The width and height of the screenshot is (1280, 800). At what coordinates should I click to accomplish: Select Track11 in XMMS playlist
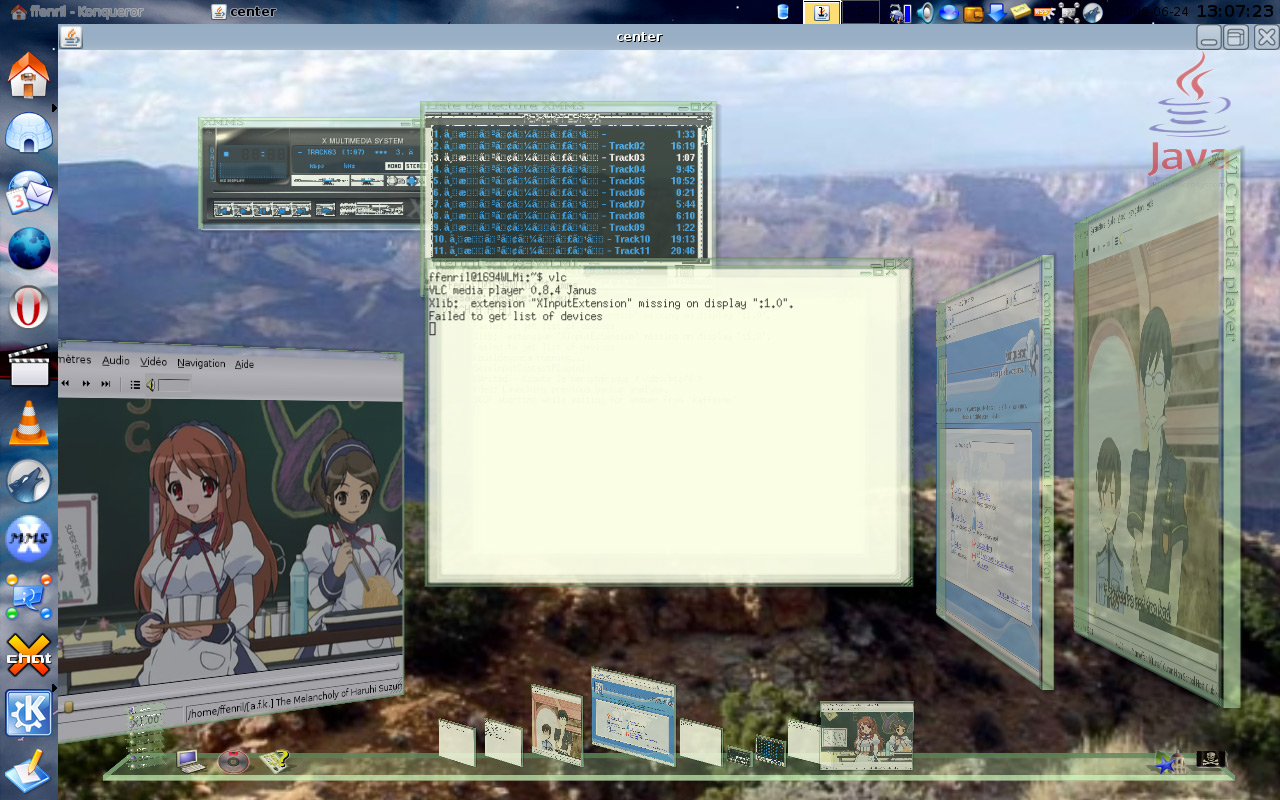click(x=564, y=251)
